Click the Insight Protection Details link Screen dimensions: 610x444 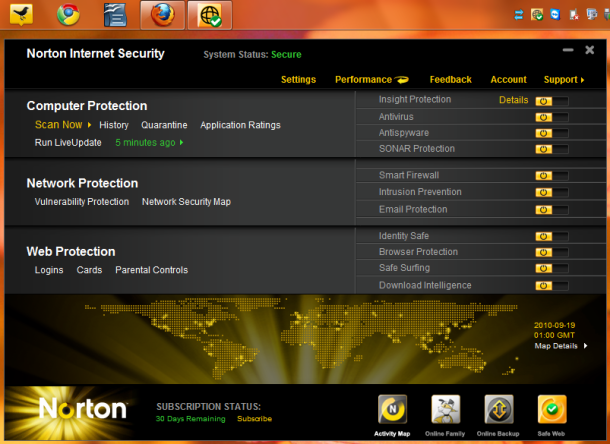click(x=514, y=100)
